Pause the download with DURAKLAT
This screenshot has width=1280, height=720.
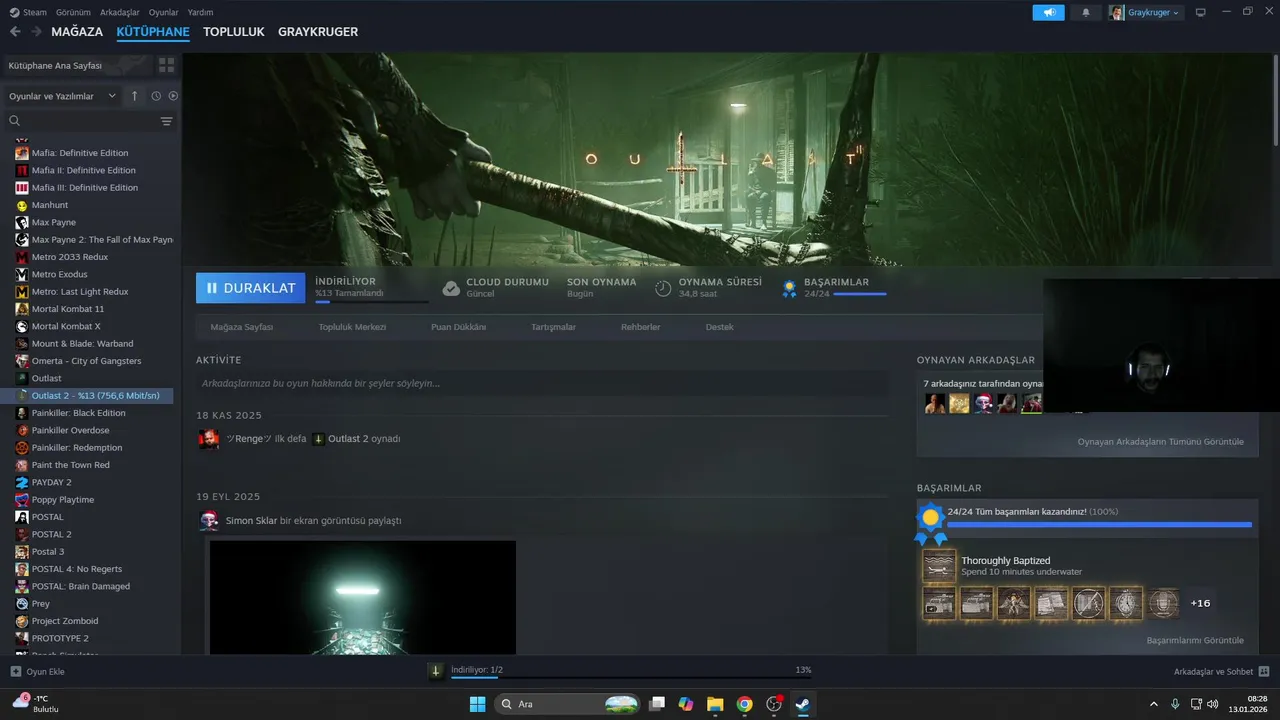(x=251, y=288)
